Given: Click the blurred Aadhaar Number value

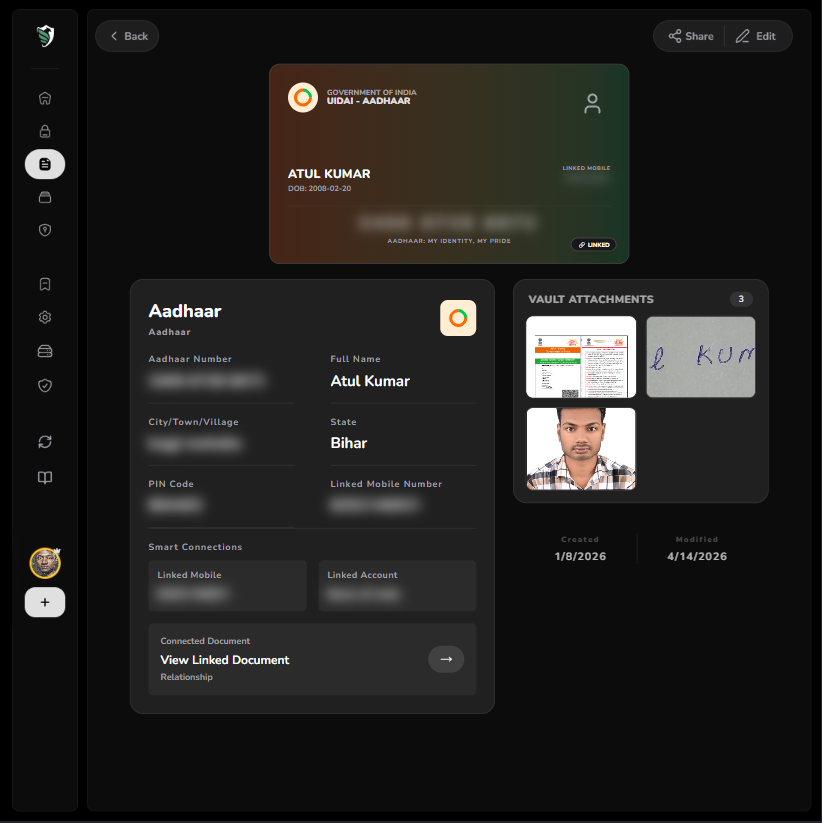Looking at the screenshot, I should tap(206, 381).
